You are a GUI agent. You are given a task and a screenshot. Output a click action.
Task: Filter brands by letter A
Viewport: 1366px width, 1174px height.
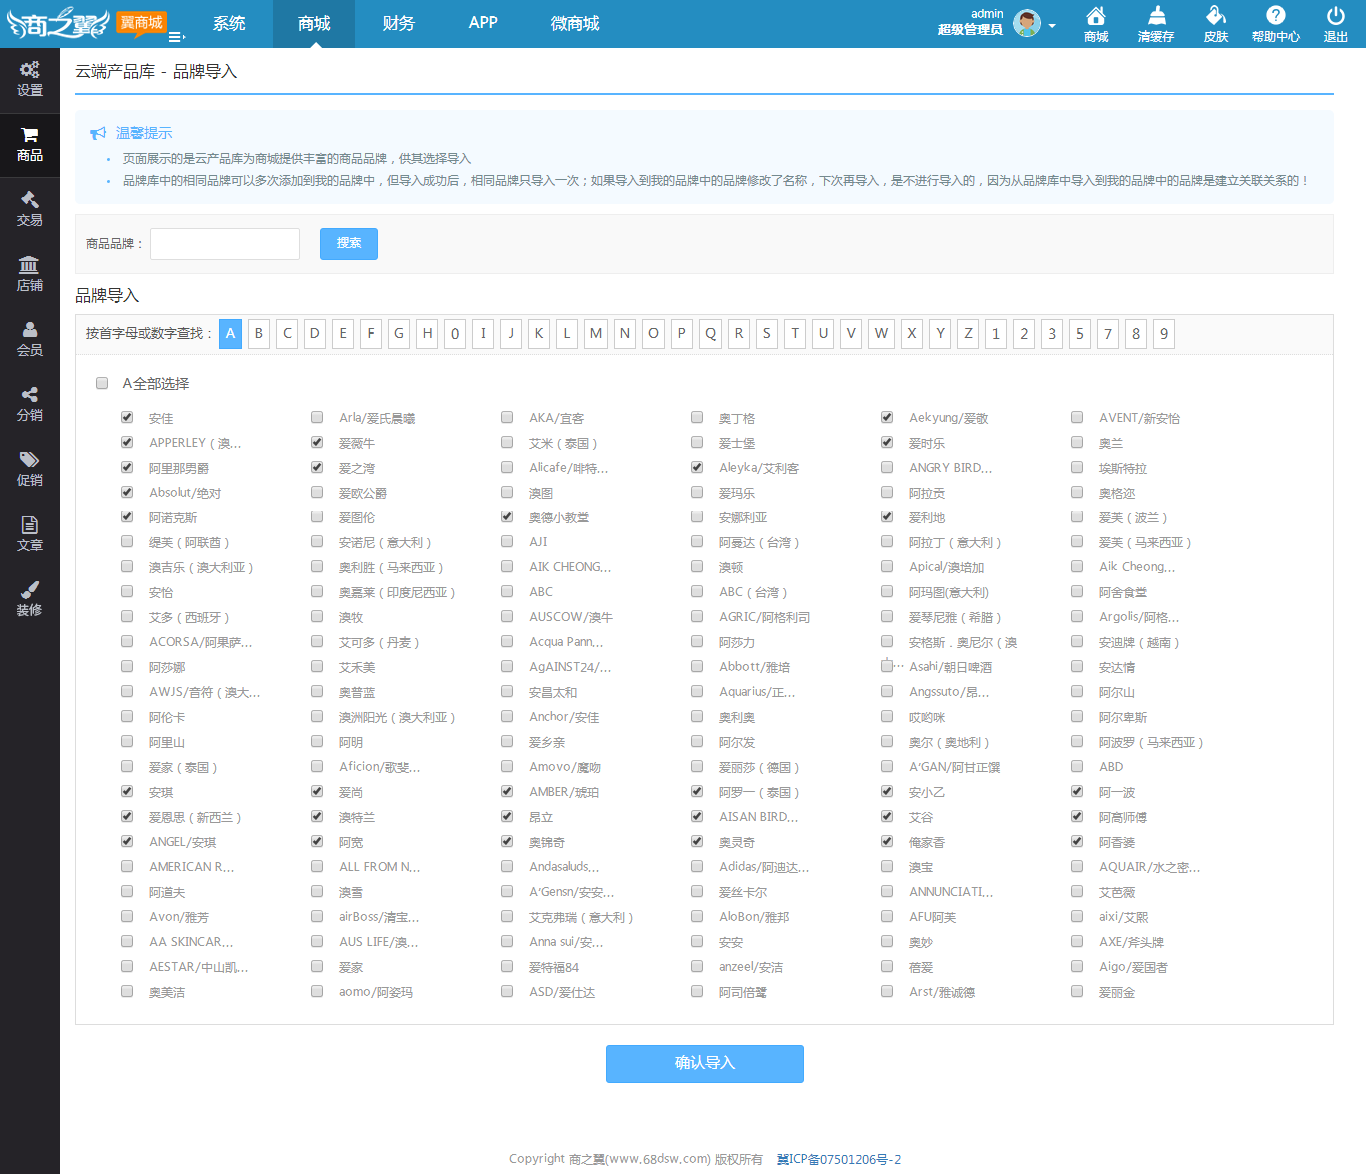pyautogui.click(x=231, y=334)
